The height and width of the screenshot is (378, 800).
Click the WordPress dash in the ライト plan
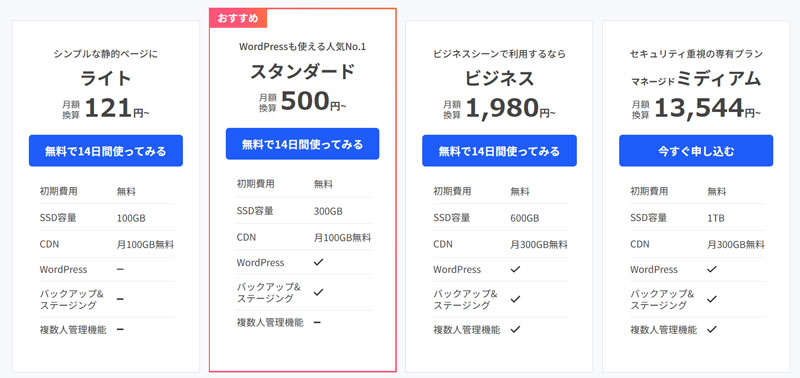120,269
